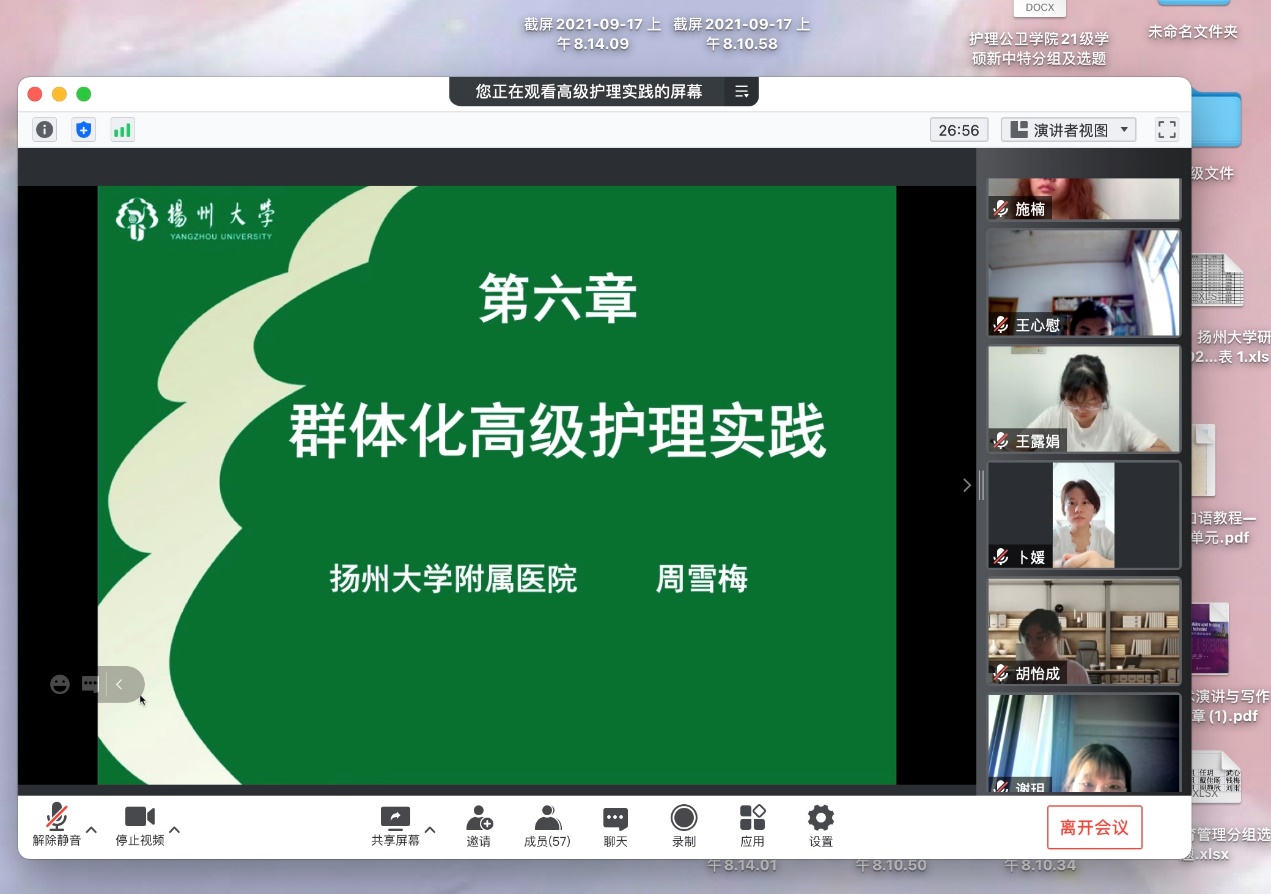Screen dimensions: 1271x894
Task: Expand audio options arrow beside mute
Action: click(91, 829)
